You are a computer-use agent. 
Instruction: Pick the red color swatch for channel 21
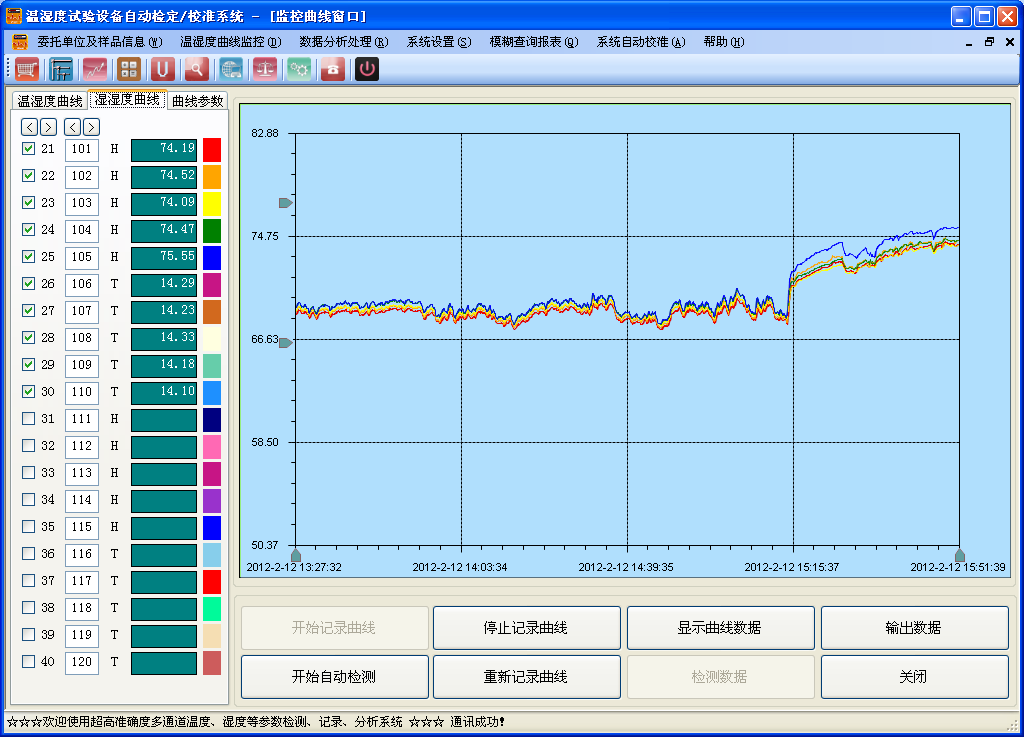click(x=212, y=150)
